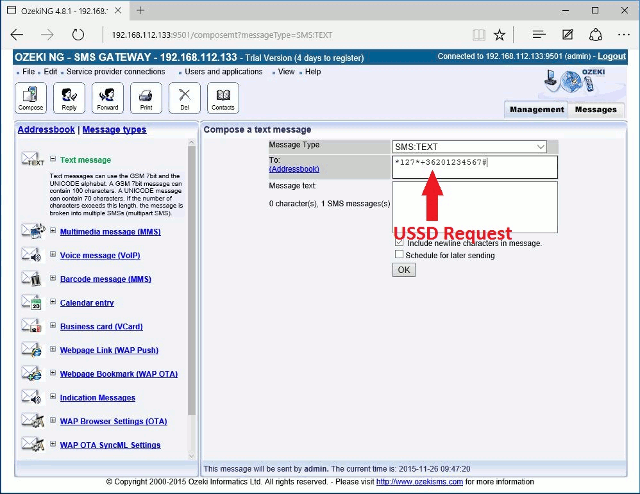Click the WAP OTA SyncML Settings icon
The width and height of the screenshot is (640, 494).
coord(32,444)
